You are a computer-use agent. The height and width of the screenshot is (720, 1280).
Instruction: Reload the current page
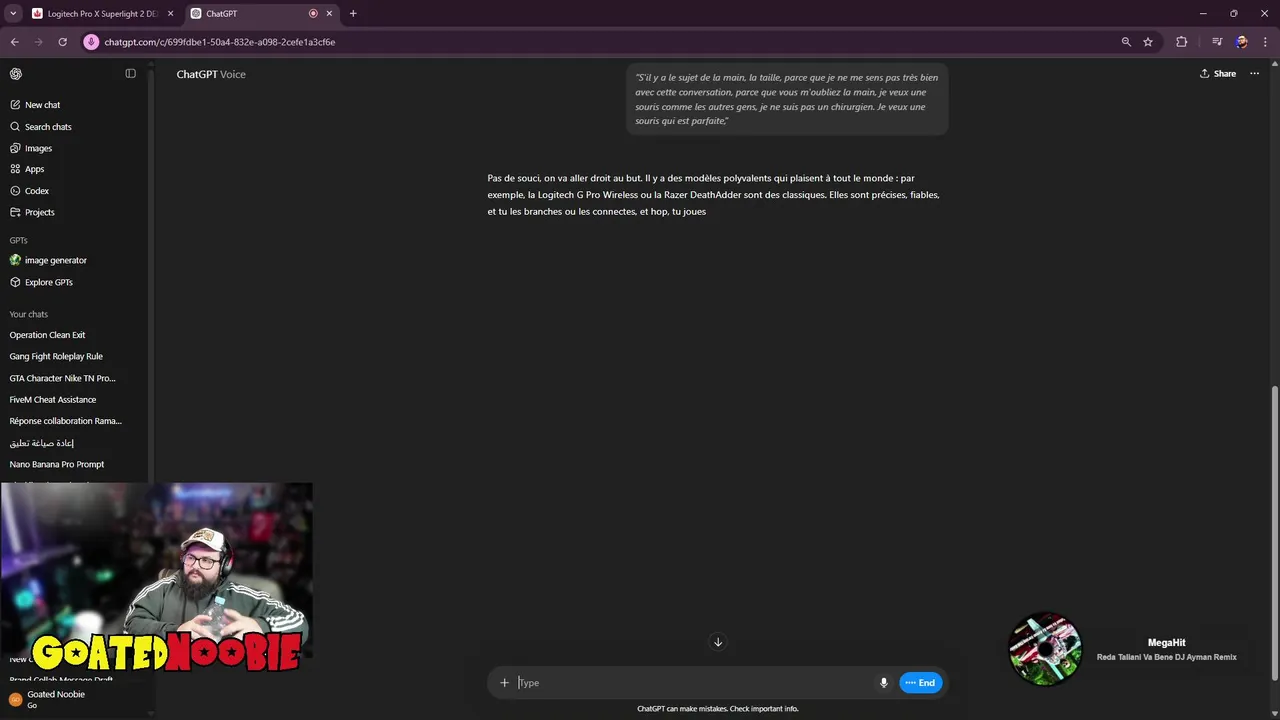point(62,42)
